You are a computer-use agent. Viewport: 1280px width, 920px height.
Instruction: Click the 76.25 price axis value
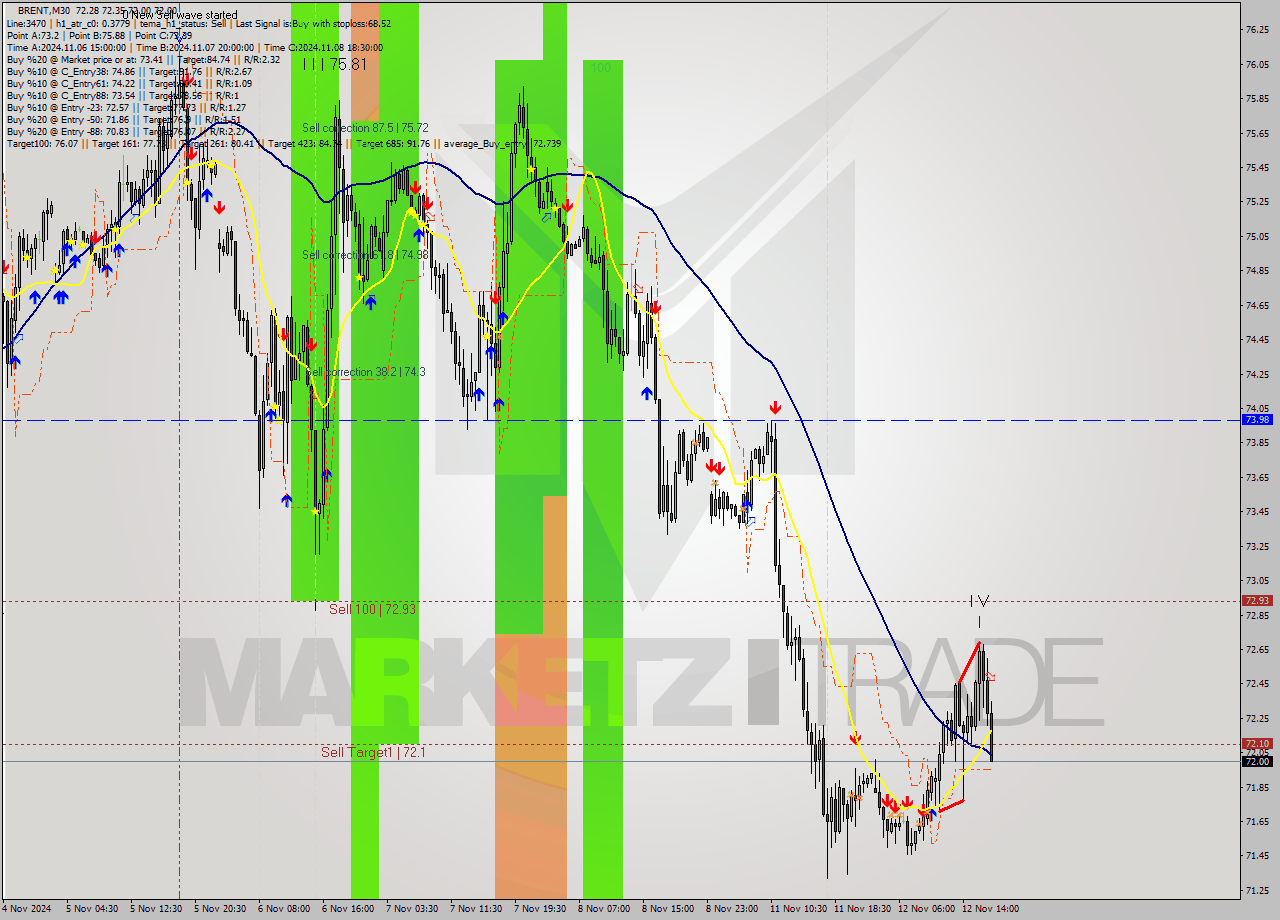coord(1257,30)
